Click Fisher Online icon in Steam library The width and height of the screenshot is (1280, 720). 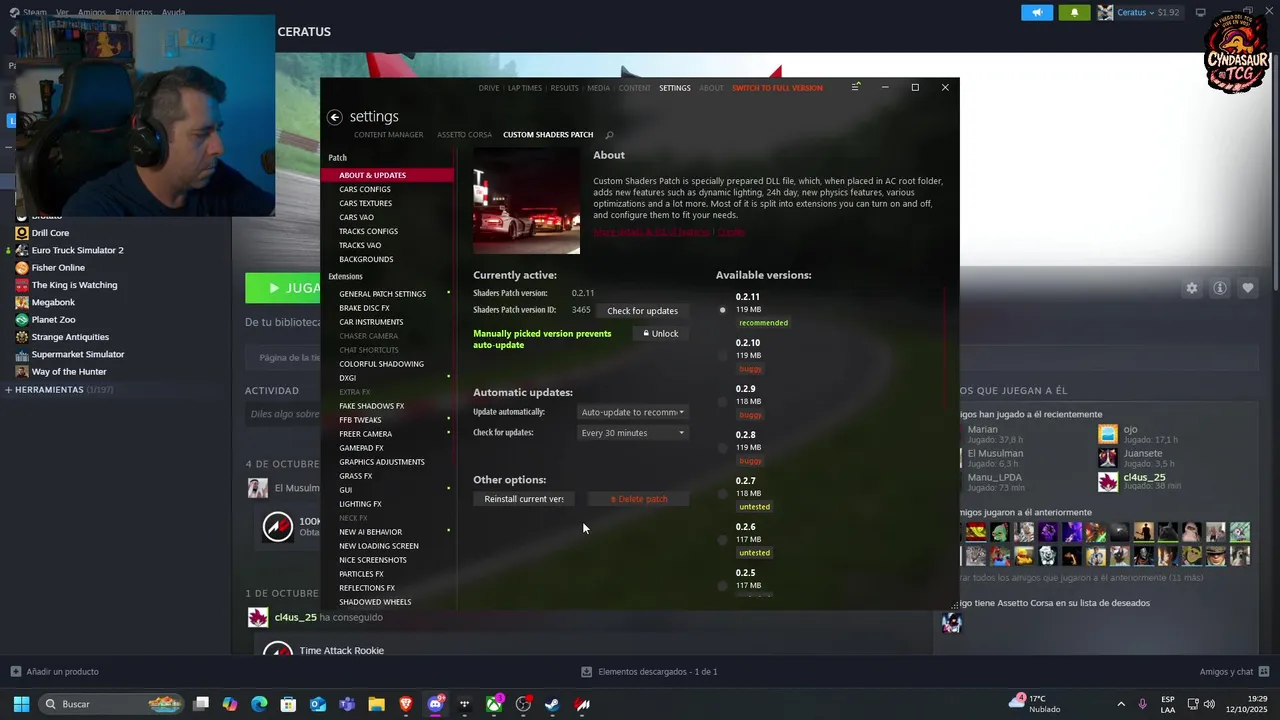22,268
